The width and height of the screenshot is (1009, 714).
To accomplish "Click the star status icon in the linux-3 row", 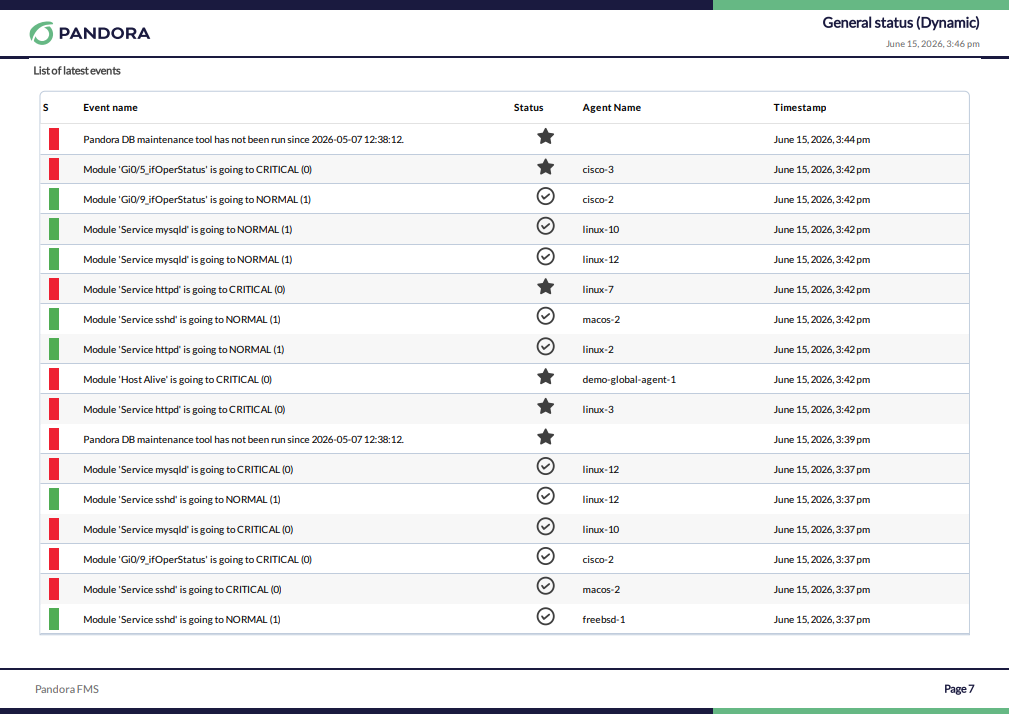I will coord(545,407).
